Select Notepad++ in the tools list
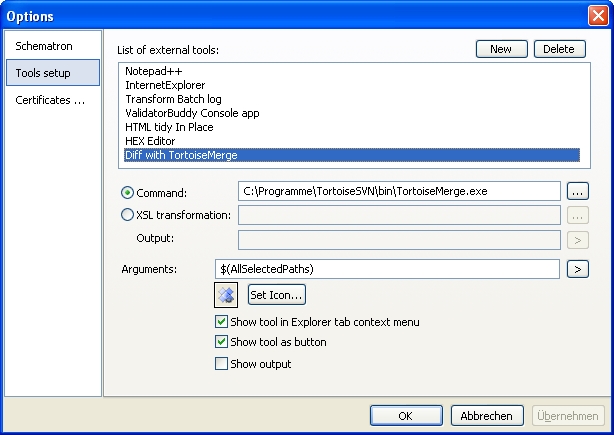Viewport: 614px width, 435px height. 352,71
